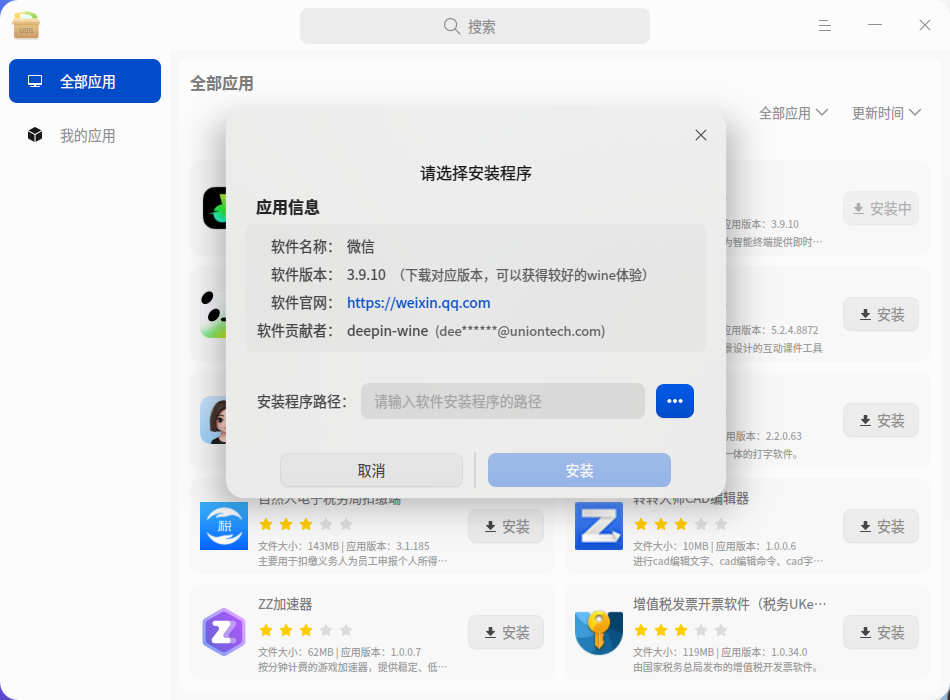Click the contributor text deepin-wine
Viewport: 950px width, 700px height.
pos(388,331)
